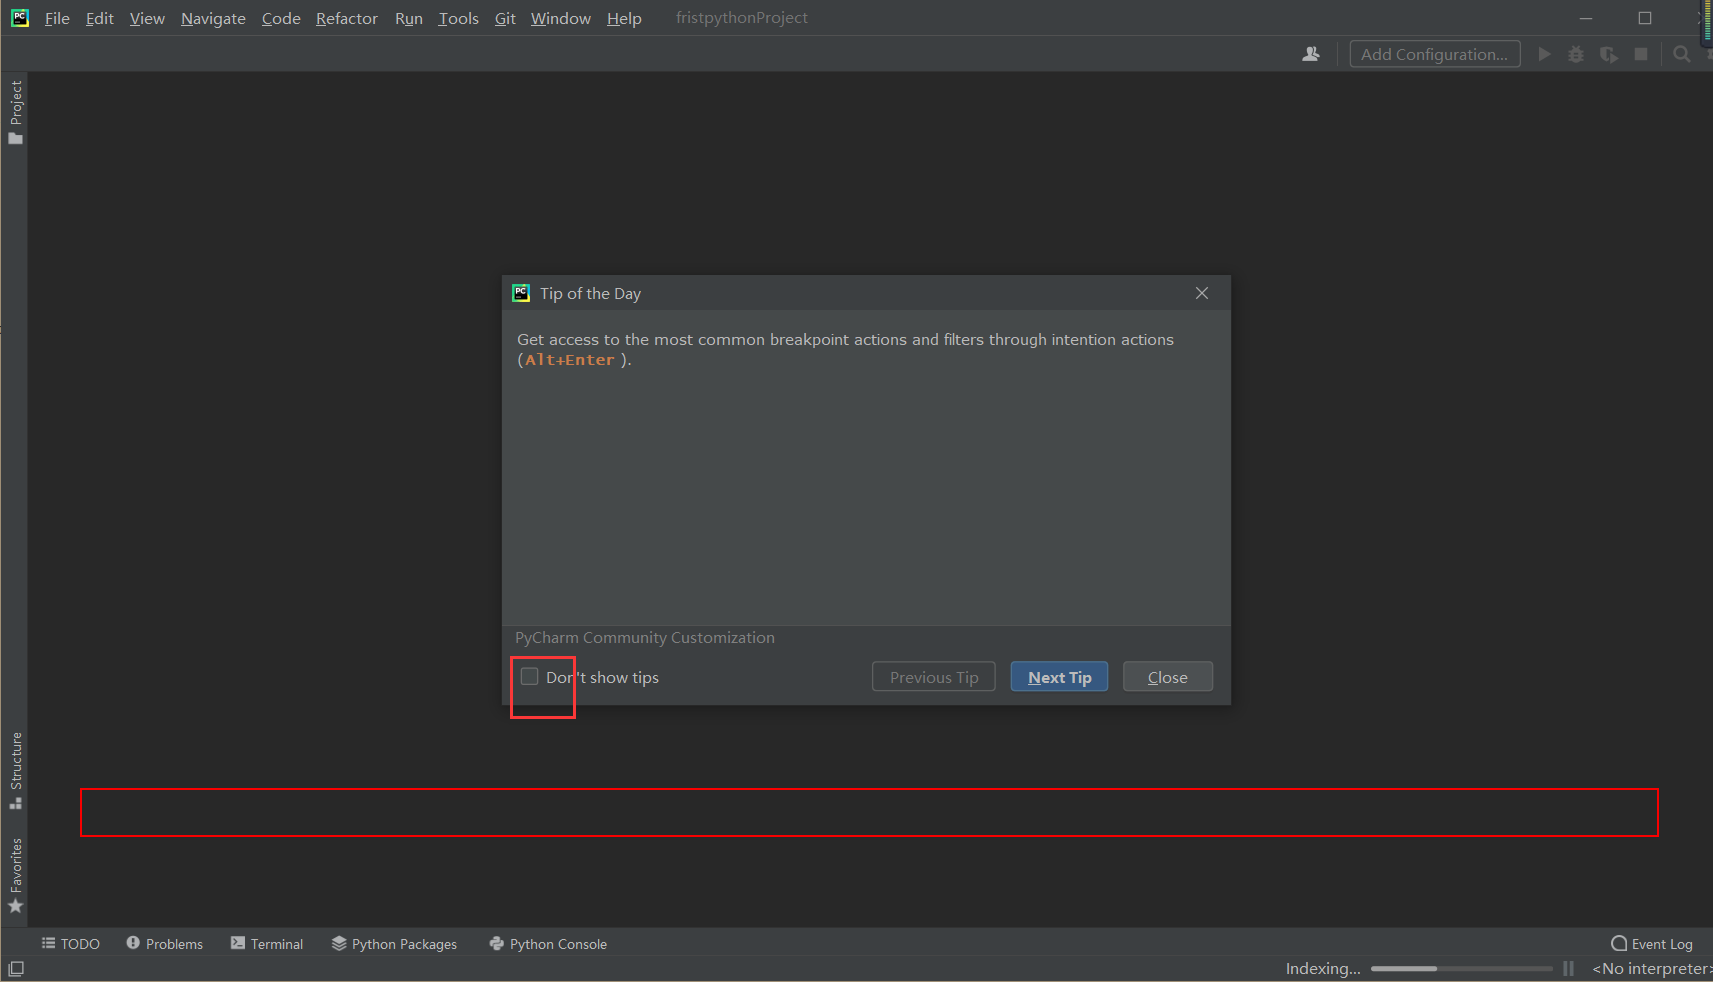Click the Debug bug icon
The height and width of the screenshot is (982, 1713).
(x=1576, y=54)
